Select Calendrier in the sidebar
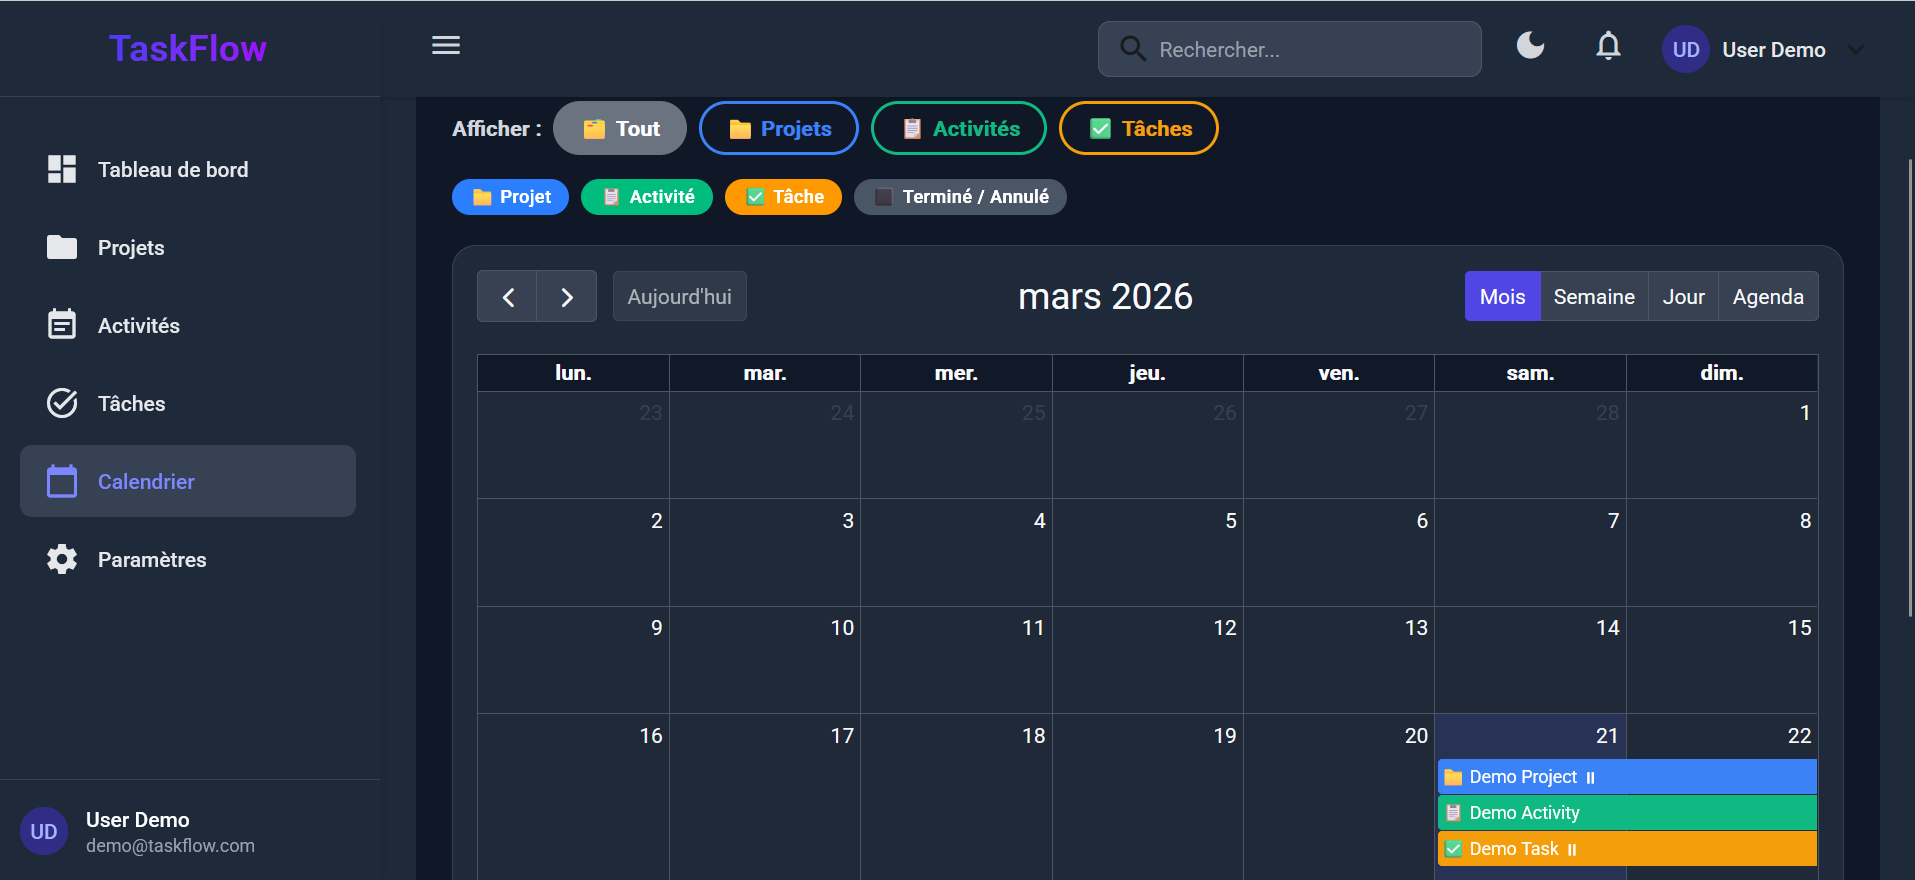The height and width of the screenshot is (880, 1915). [x=188, y=481]
